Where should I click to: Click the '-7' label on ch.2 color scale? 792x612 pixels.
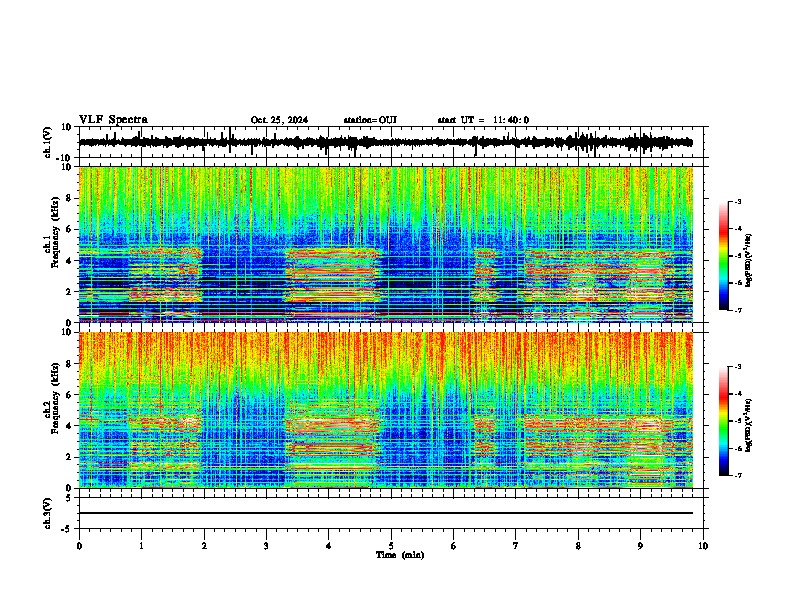tap(738, 475)
